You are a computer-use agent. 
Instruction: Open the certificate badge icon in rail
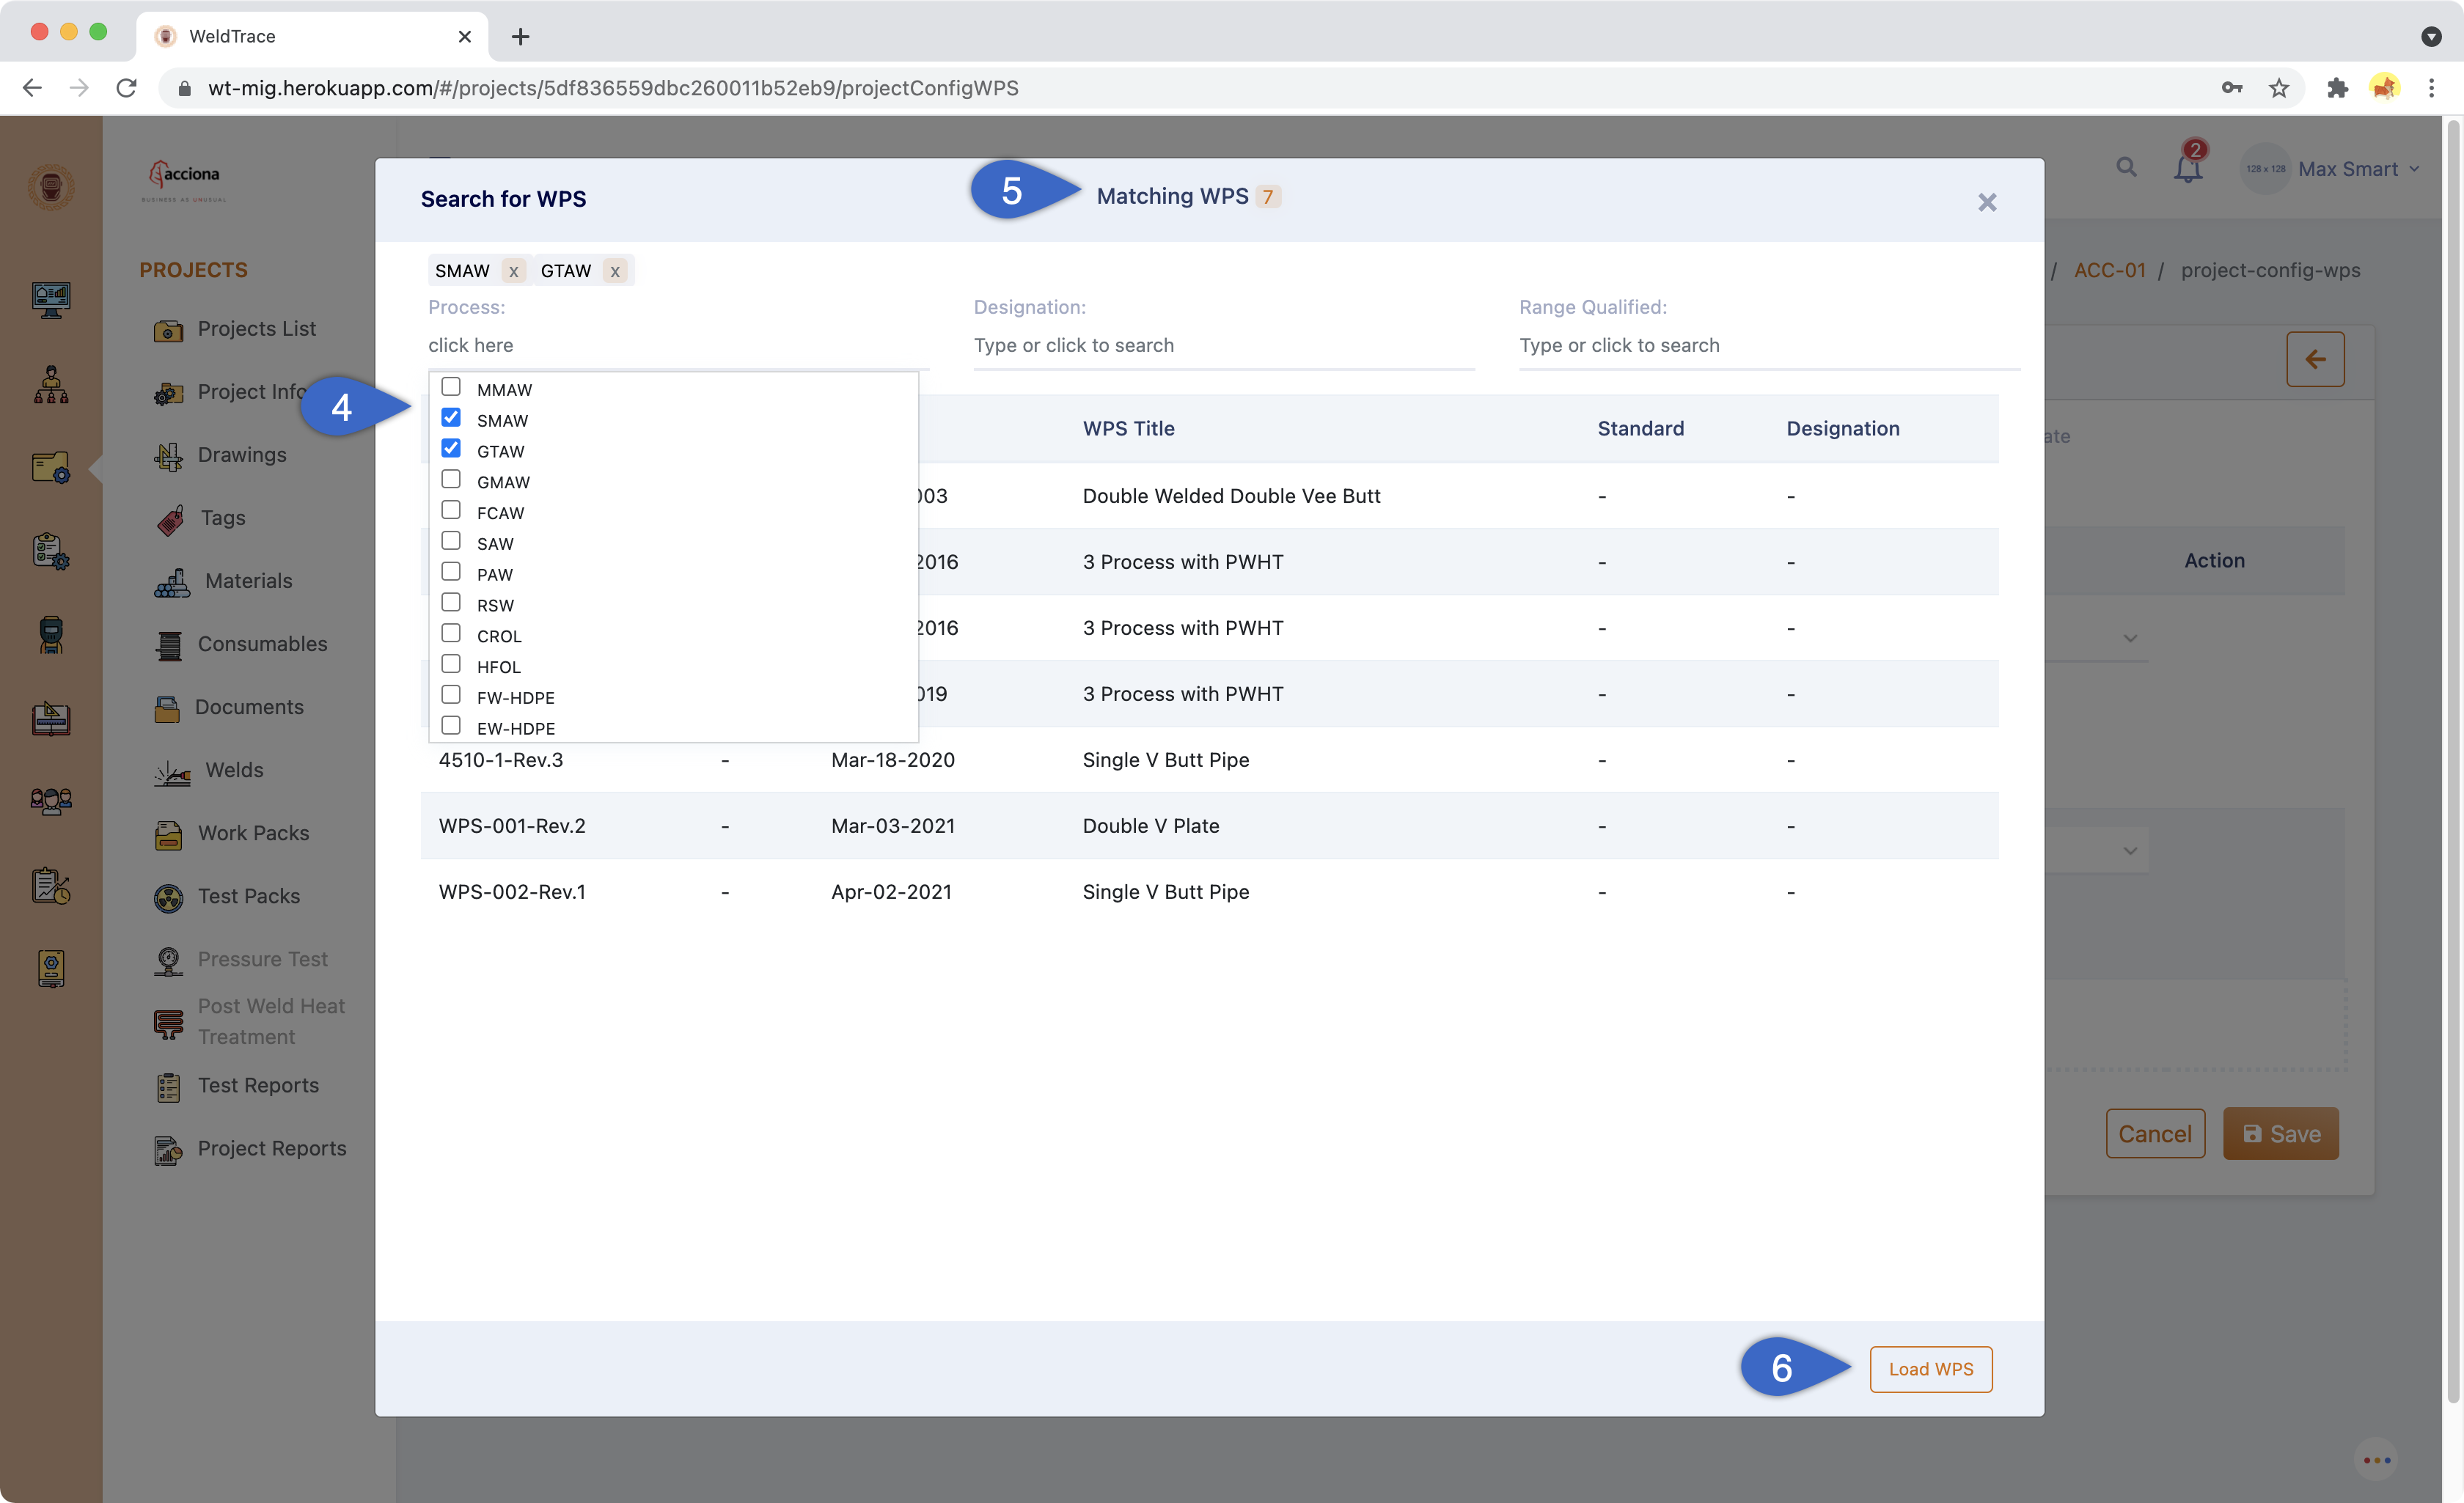click(51, 969)
